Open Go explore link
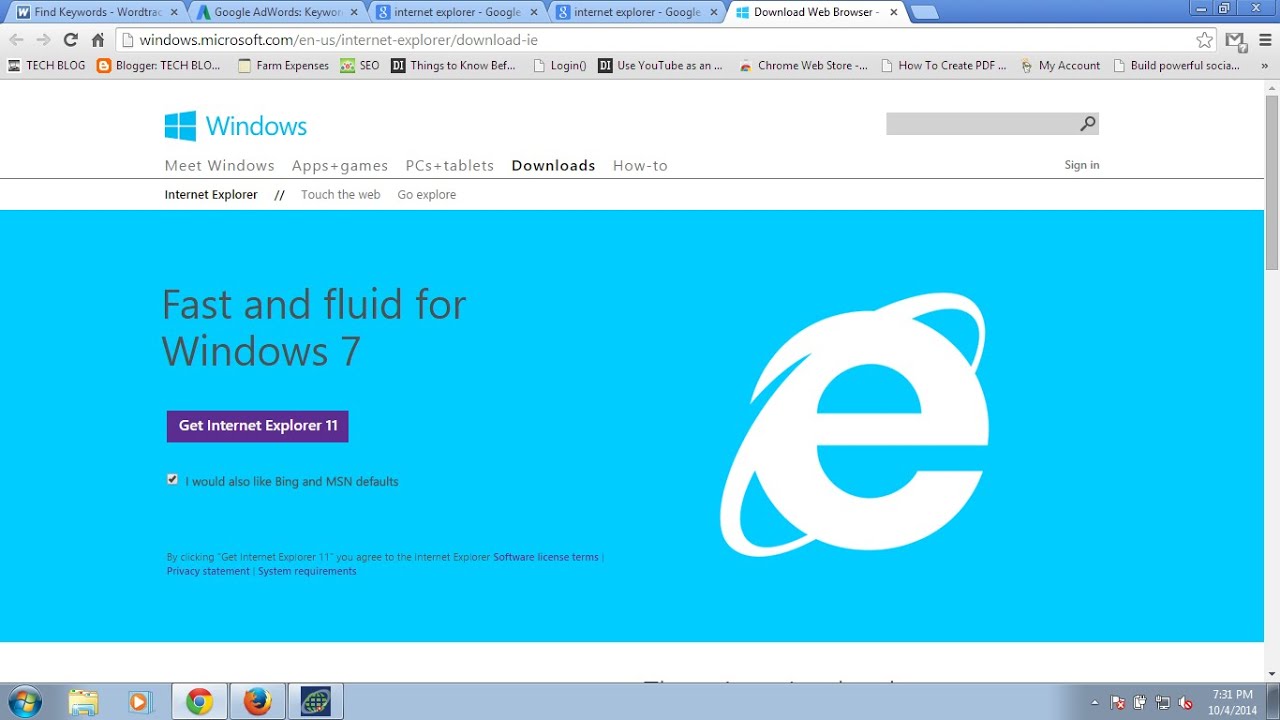The width and height of the screenshot is (1280, 720). [427, 195]
